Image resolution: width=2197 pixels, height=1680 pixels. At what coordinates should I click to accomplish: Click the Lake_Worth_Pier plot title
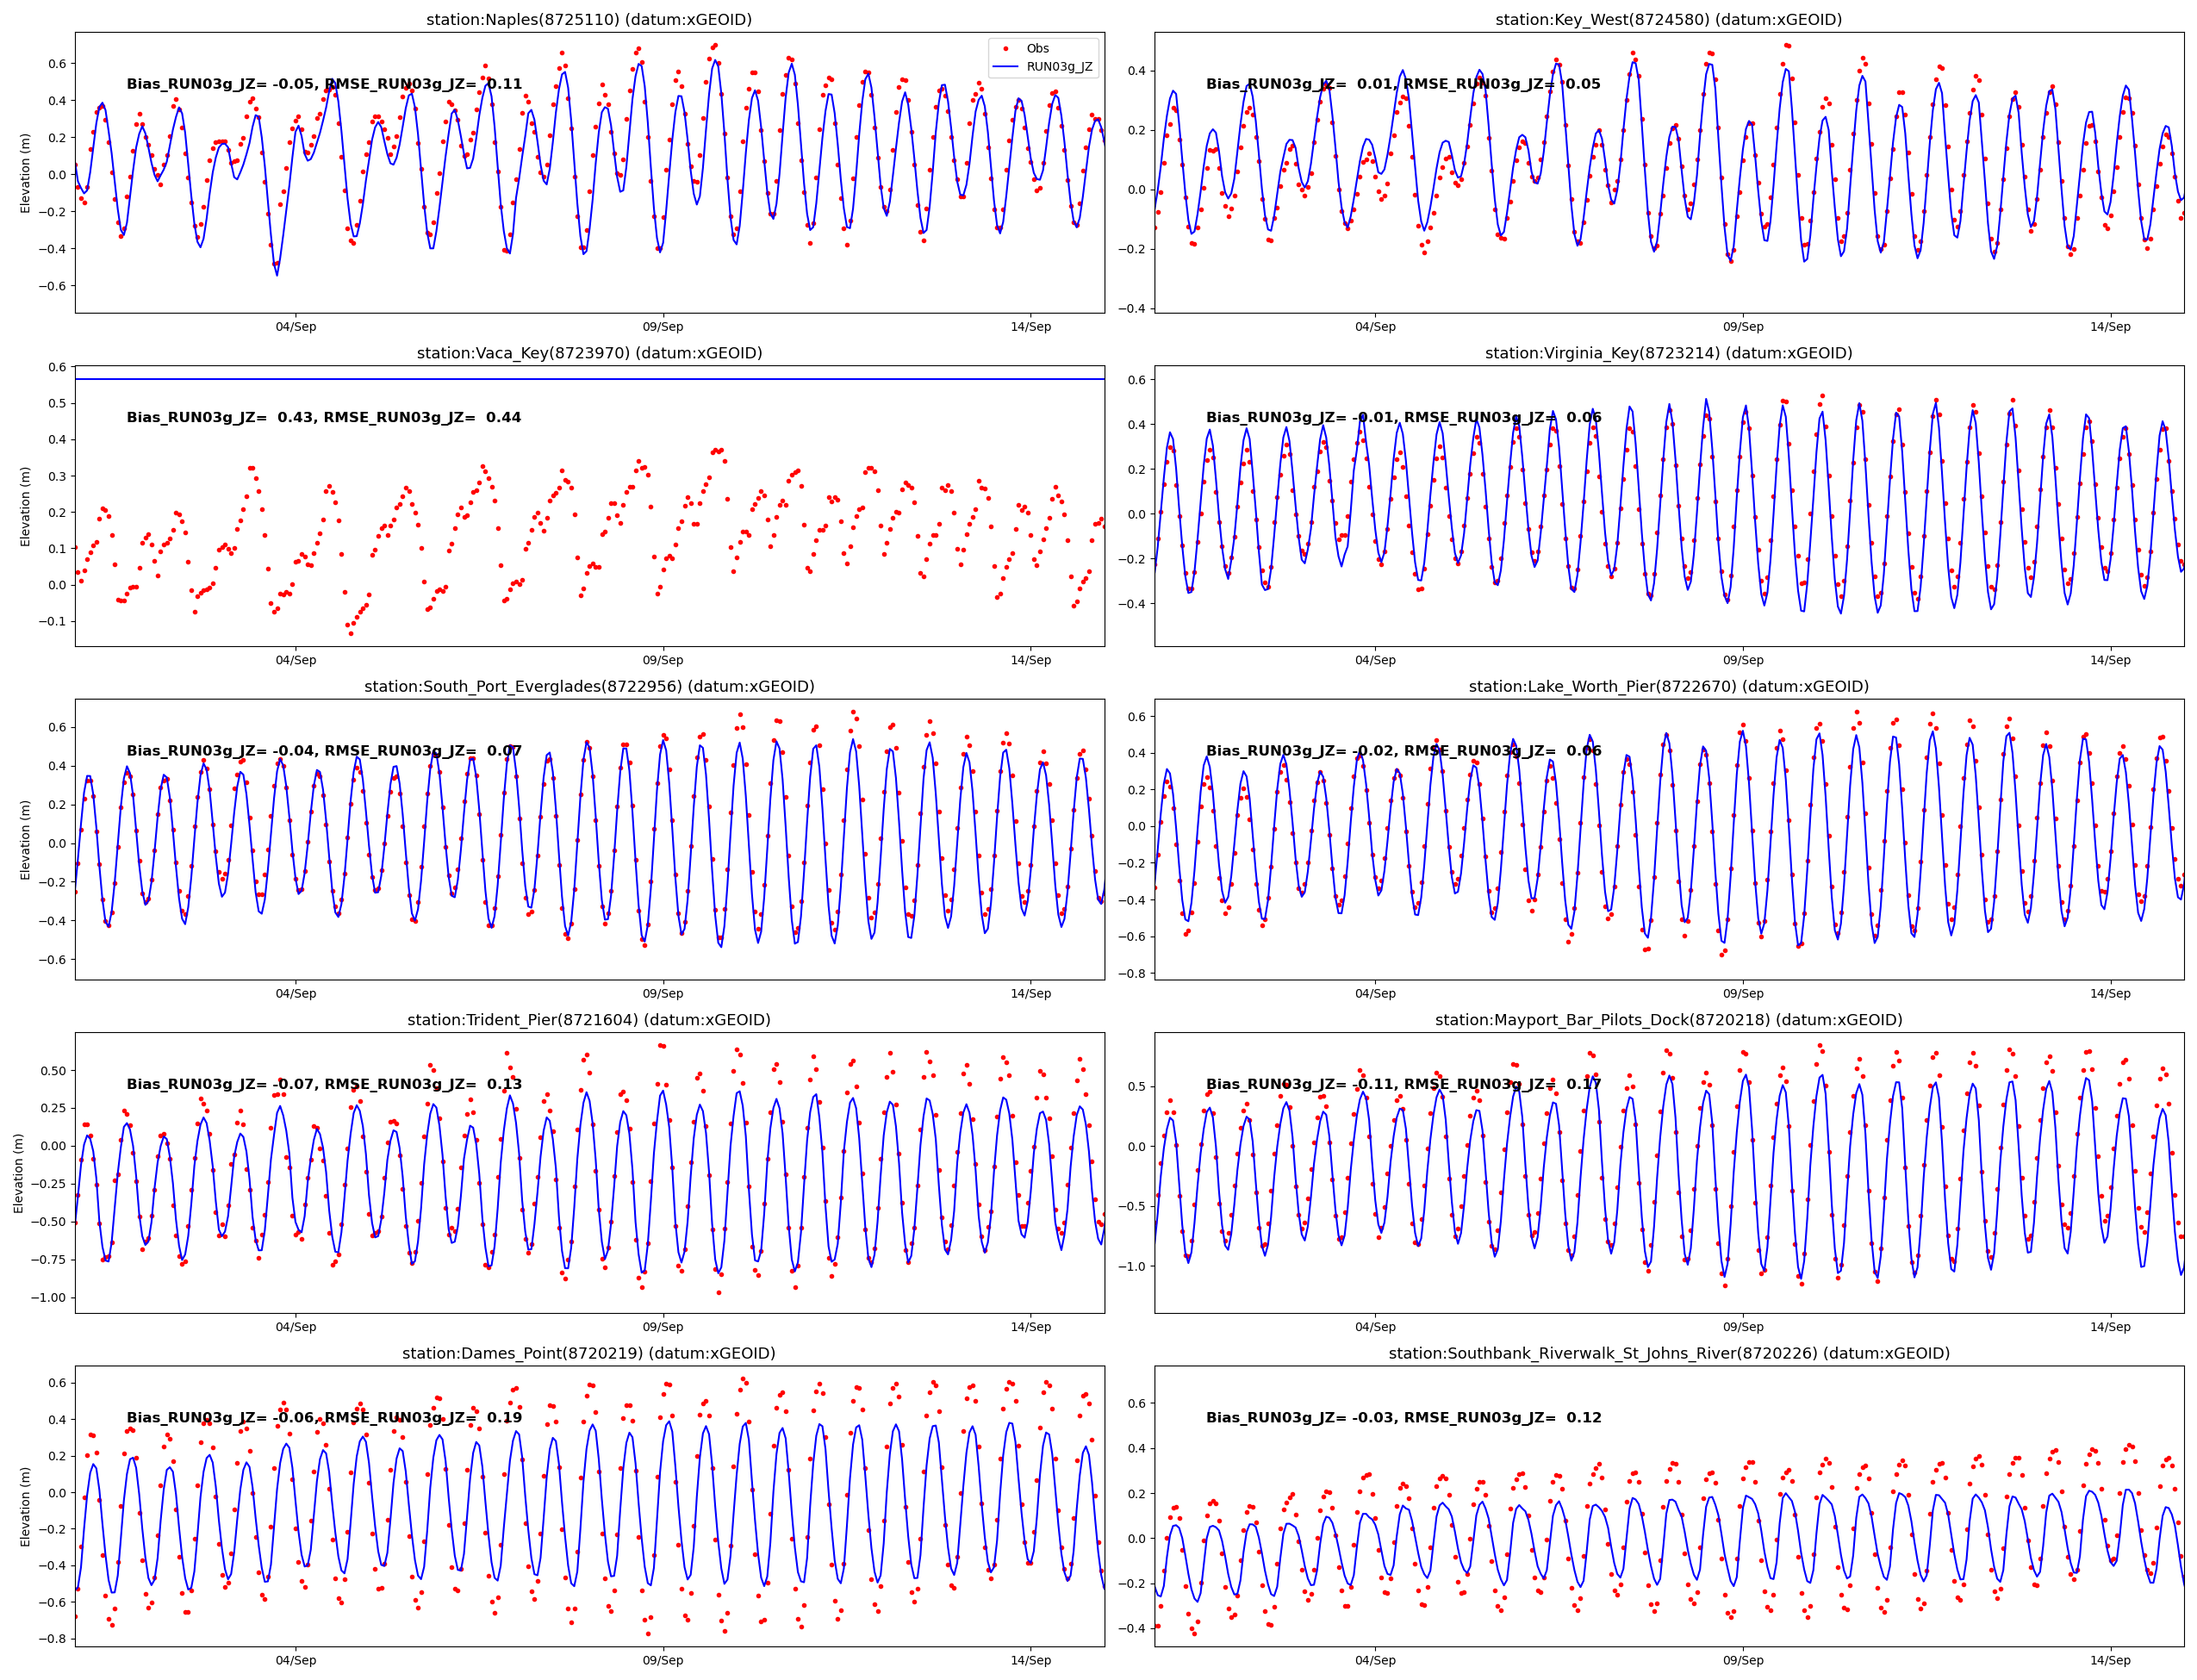coord(1668,687)
